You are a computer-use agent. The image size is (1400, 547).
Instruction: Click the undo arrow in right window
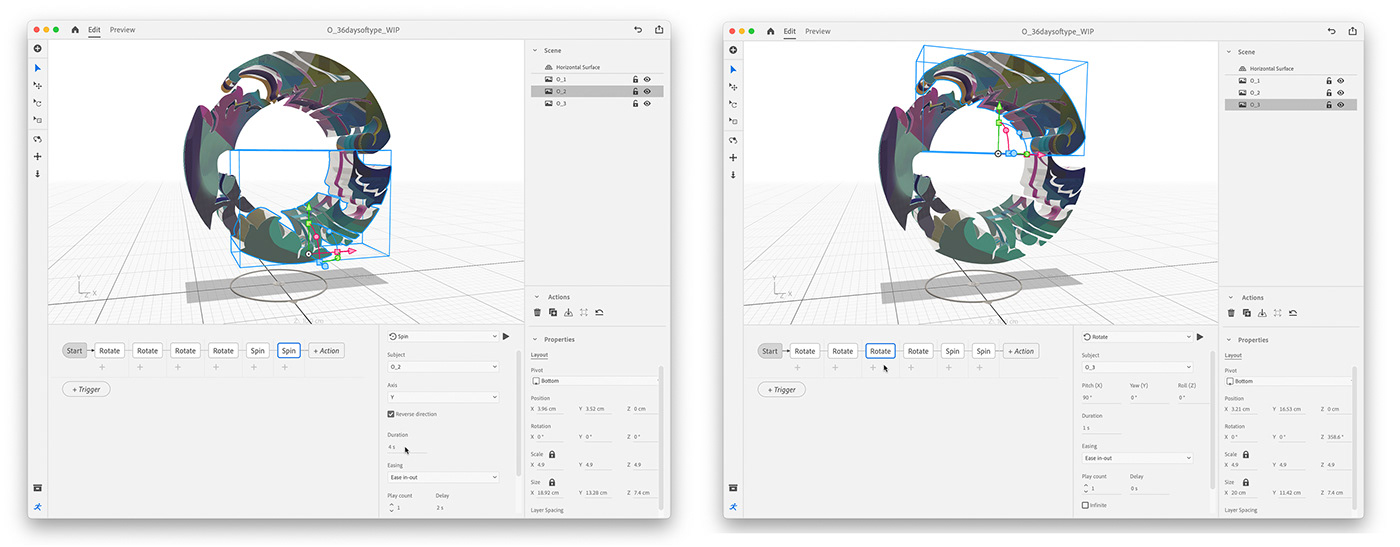click(x=1331, y=31)
